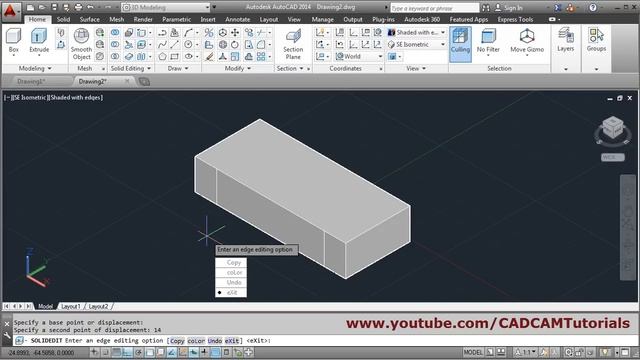Open the Surface ribbon tab
This screenshot has width=640, height=360.
[x=89, y=19]
